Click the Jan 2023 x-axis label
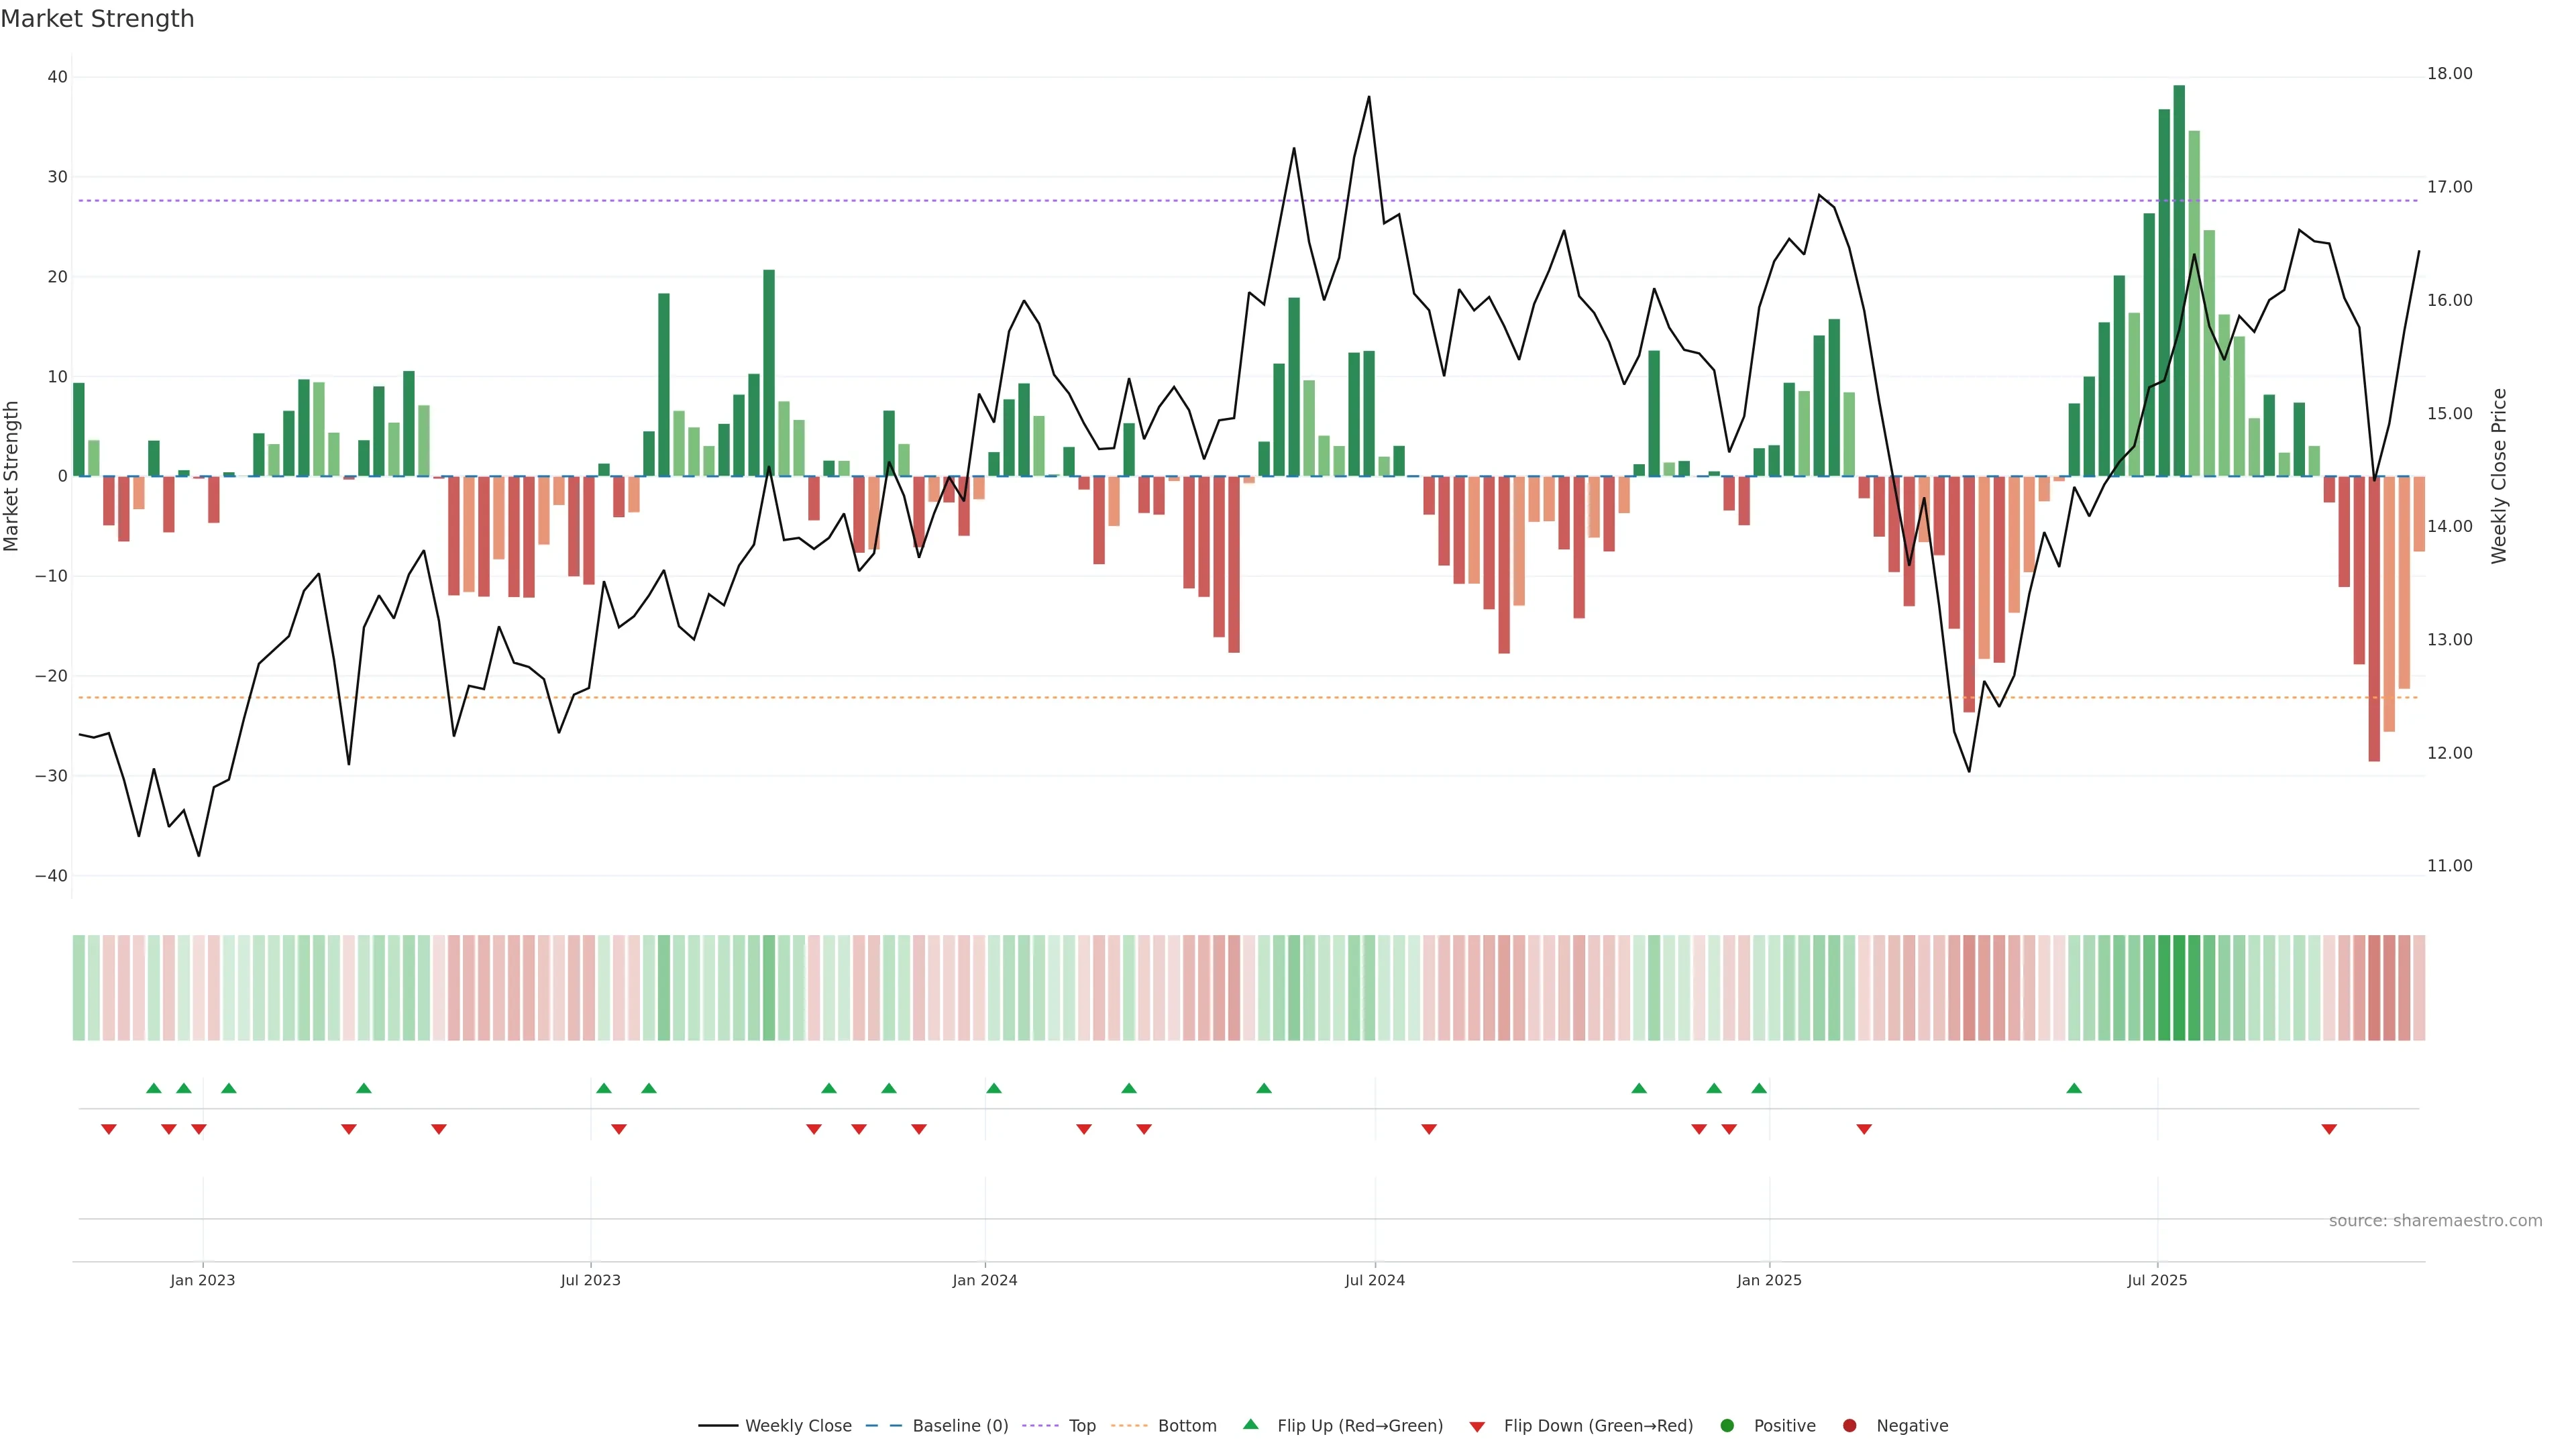2576x1449 pixels. click(x=202, y=1280)
